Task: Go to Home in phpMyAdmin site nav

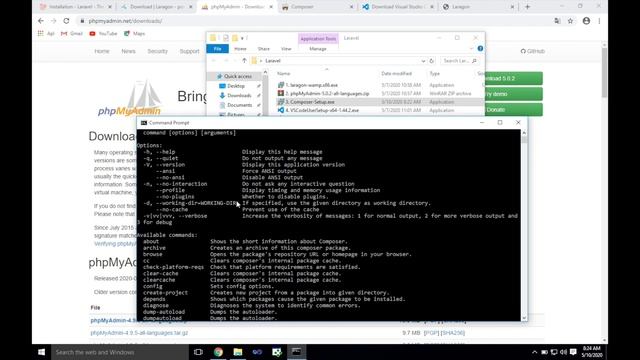Action: tap(102, 51)
